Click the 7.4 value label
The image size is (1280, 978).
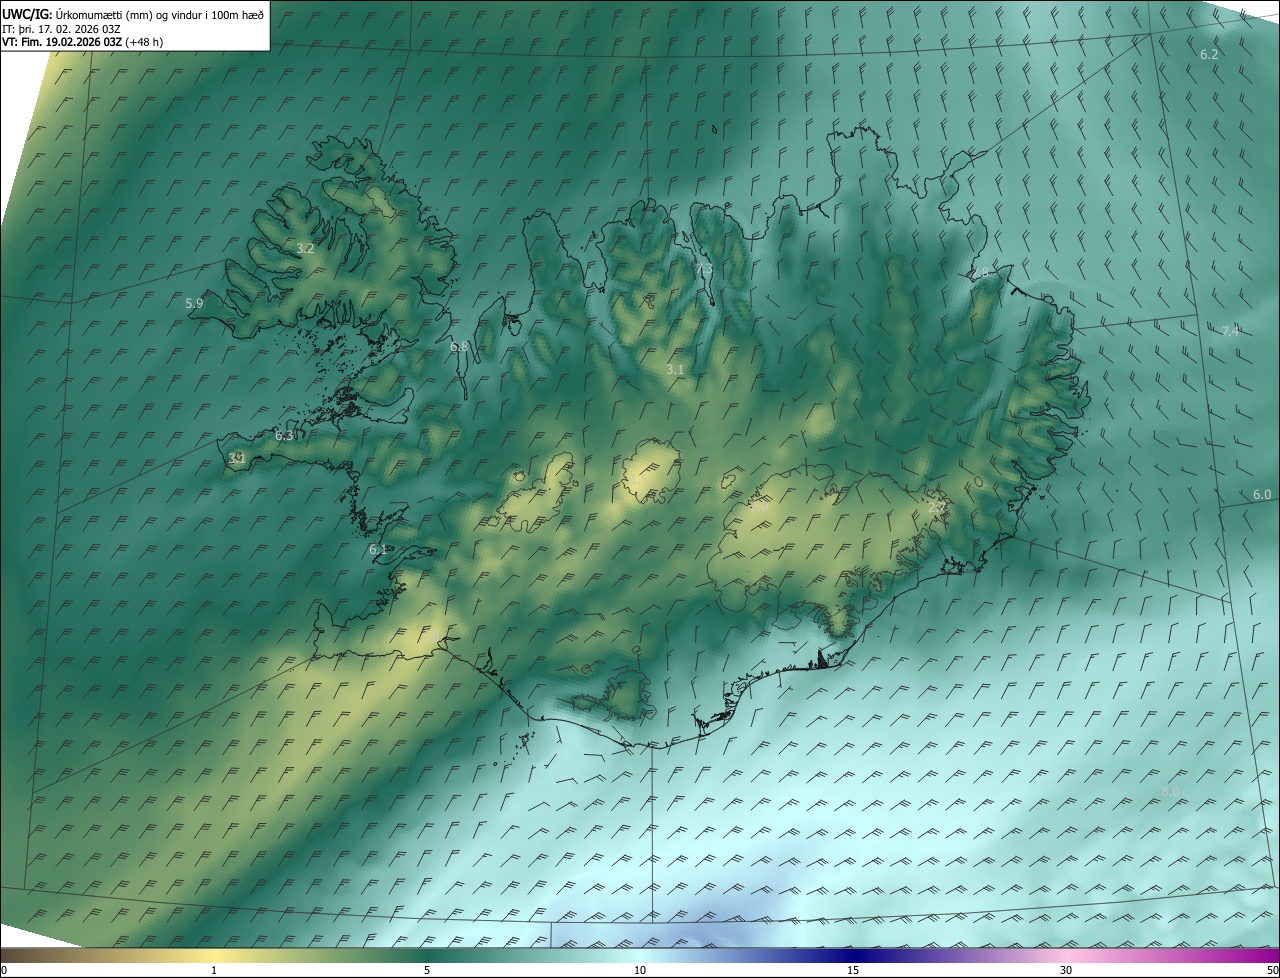(x=1230, y=331)
